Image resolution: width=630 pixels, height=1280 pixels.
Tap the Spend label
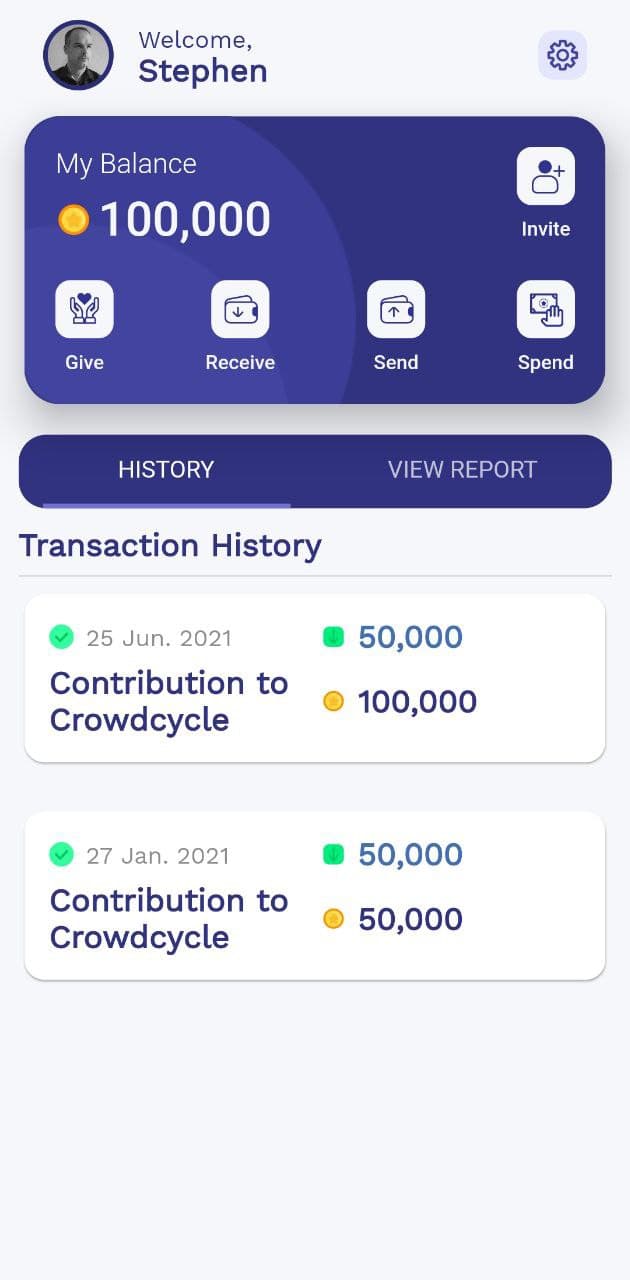[x=546, y=363]
